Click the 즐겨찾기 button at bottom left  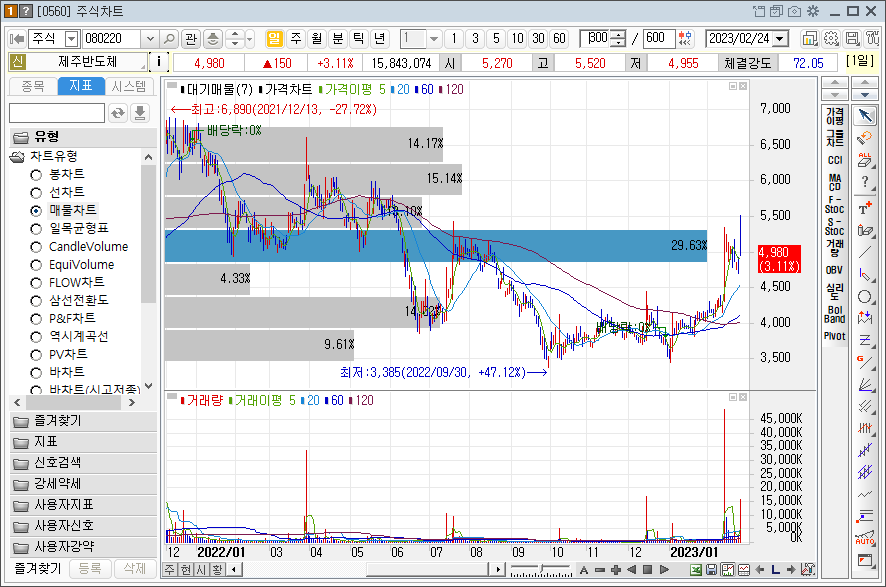[x=38, y=568]
